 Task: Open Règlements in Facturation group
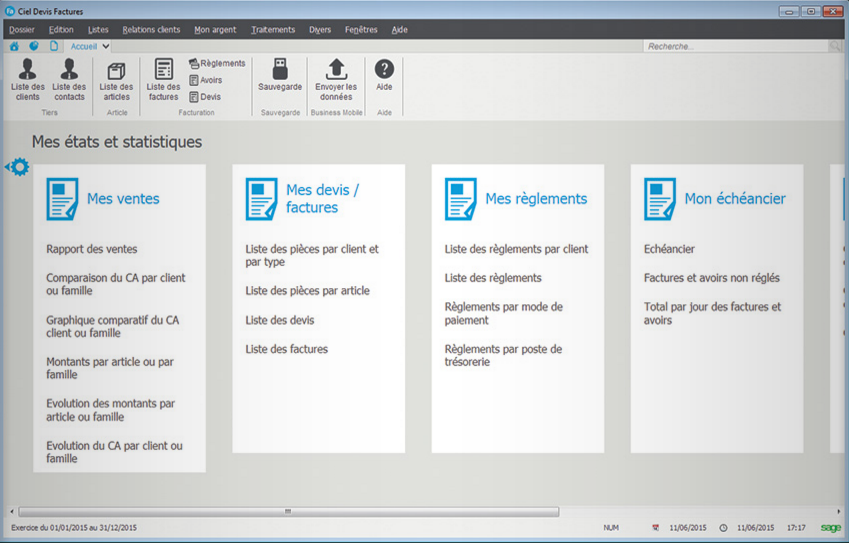(x=217, y=63)
